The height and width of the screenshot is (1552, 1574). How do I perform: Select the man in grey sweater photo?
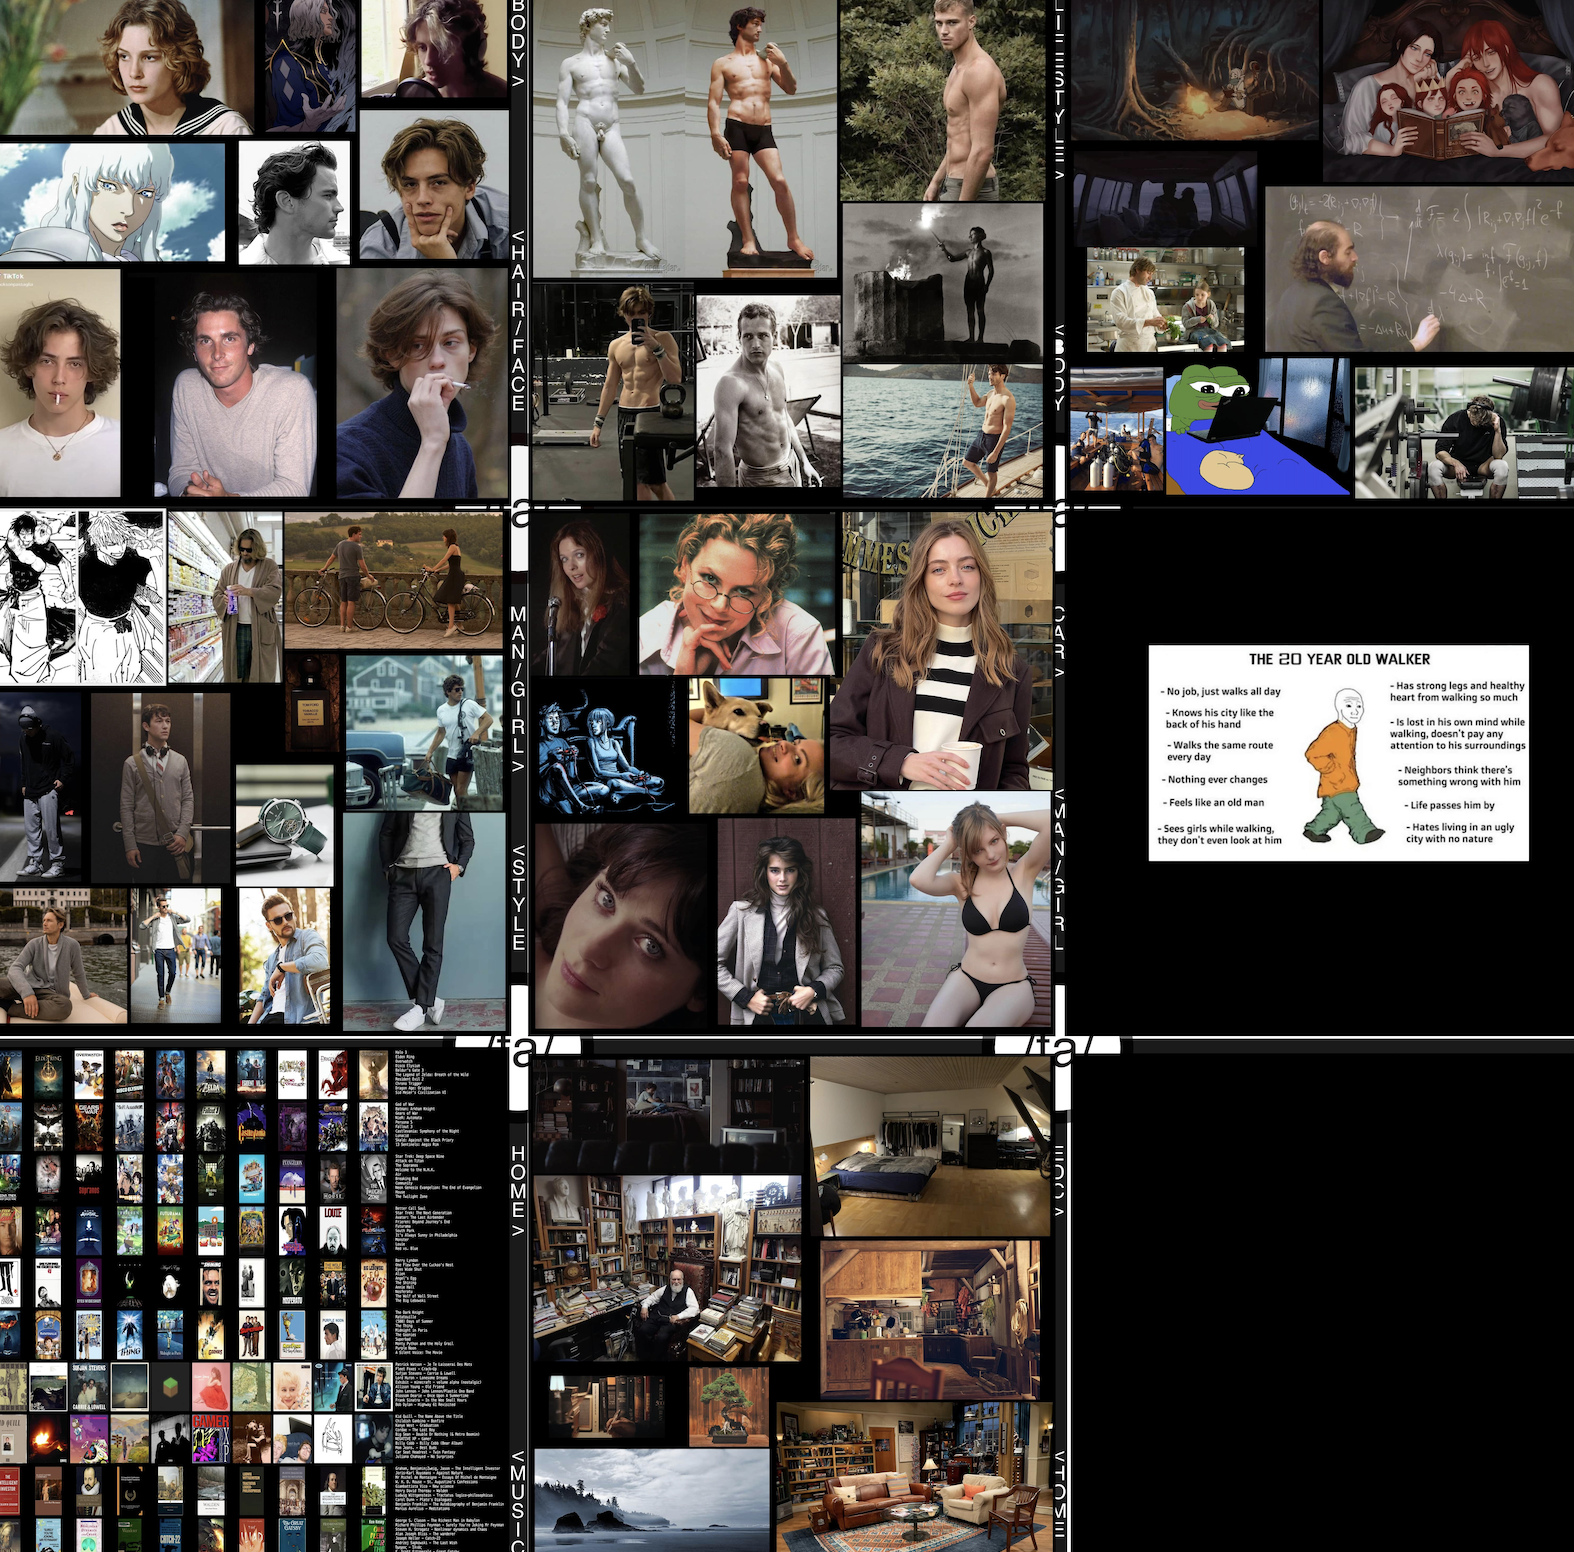point(236,385)
